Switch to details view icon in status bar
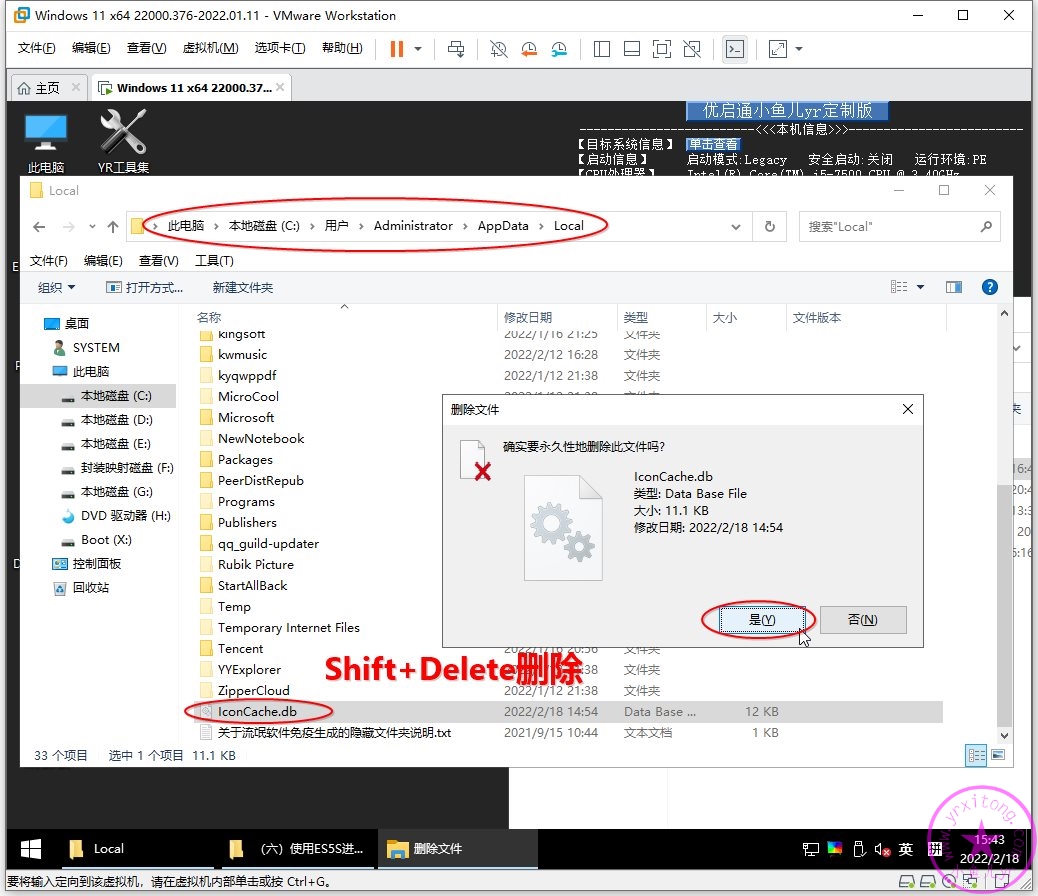The width and height of the screenshot is (1038, 896). (976, 756)
